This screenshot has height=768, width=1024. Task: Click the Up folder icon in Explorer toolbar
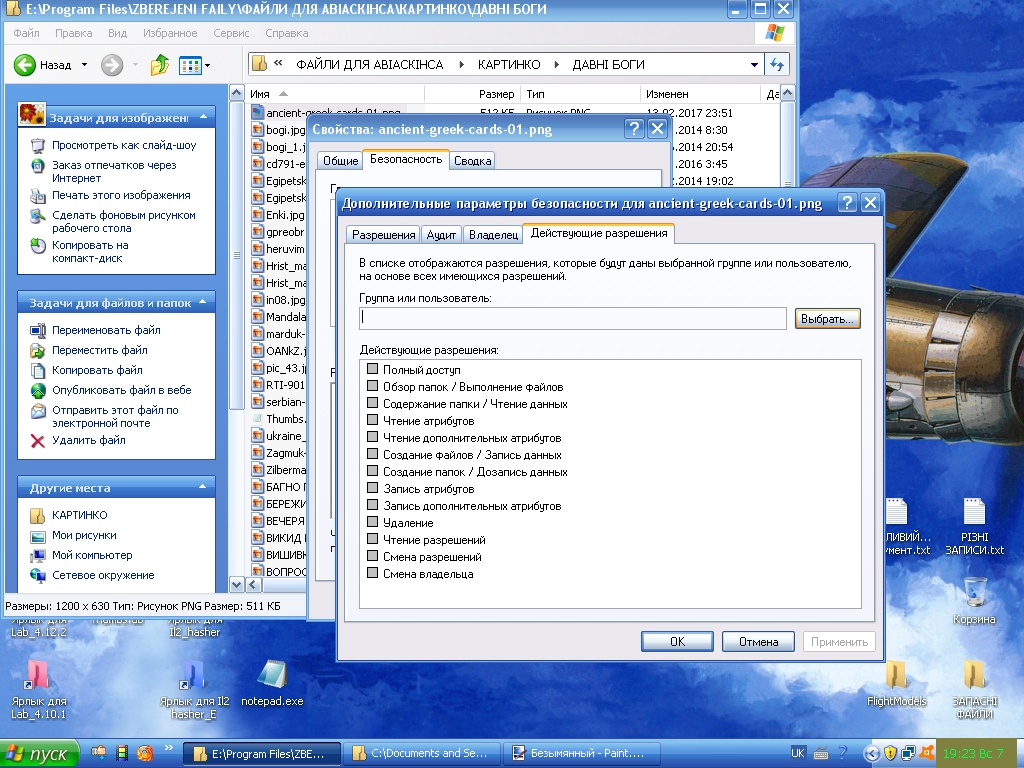tap(159, 65)
